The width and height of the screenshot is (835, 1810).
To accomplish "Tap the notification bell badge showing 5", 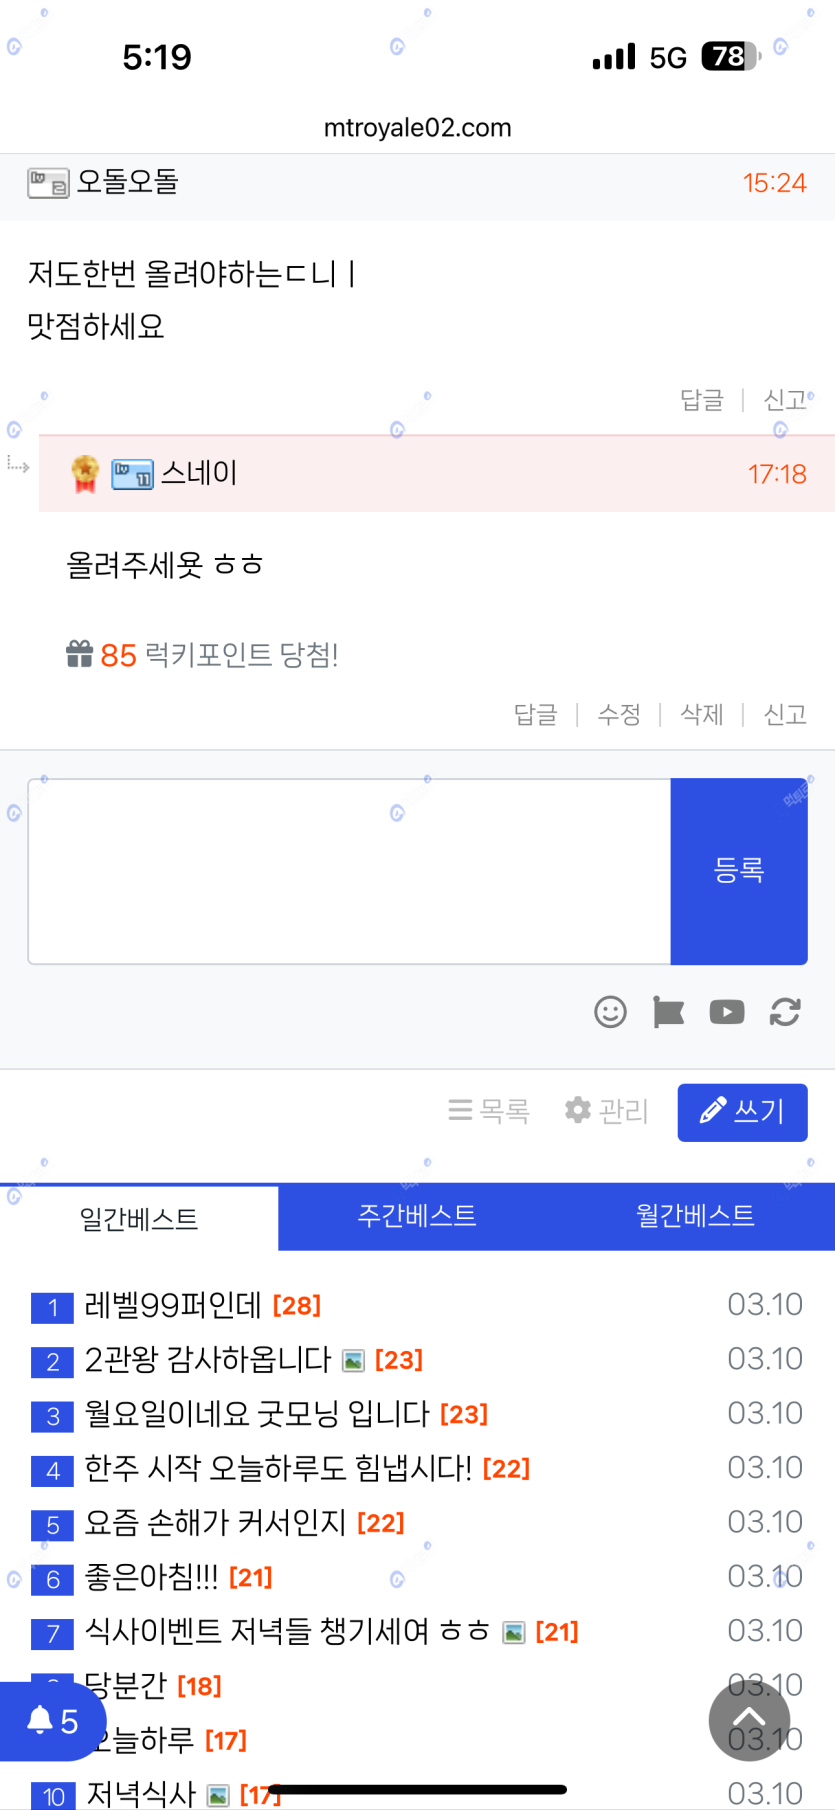I will 52,1721.
